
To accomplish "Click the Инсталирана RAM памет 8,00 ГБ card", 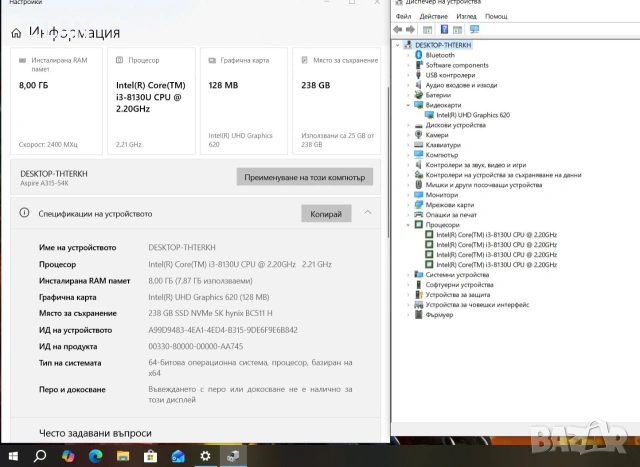I will point(56,101).
